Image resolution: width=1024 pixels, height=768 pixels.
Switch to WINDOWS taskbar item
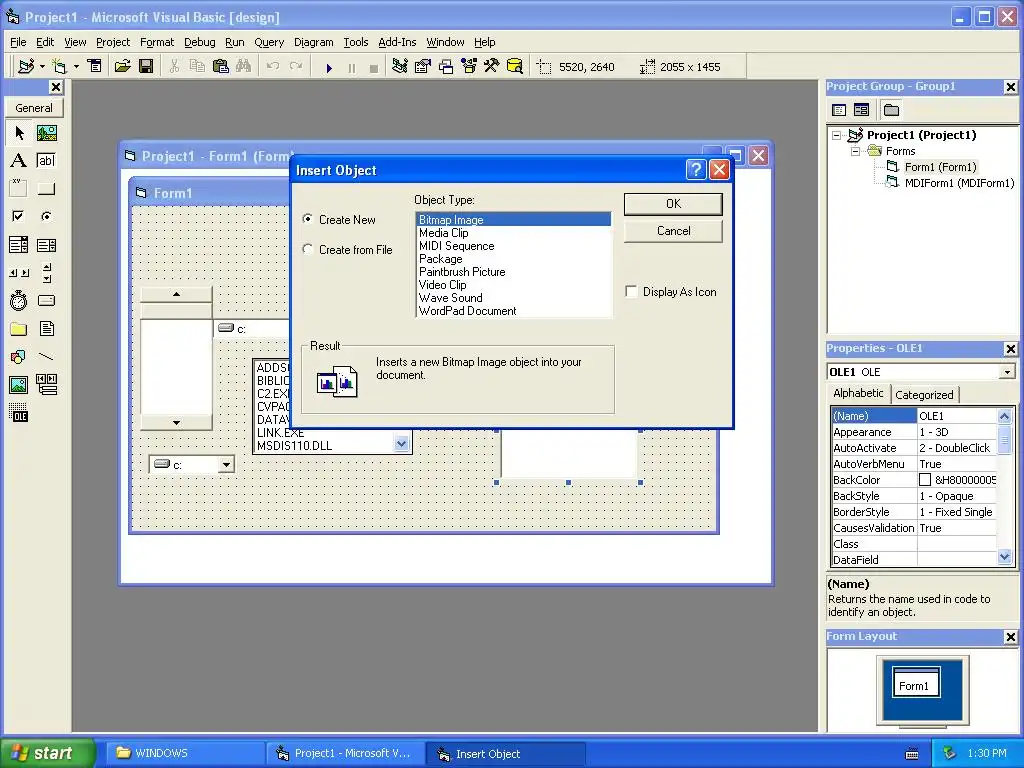(185, 753)
